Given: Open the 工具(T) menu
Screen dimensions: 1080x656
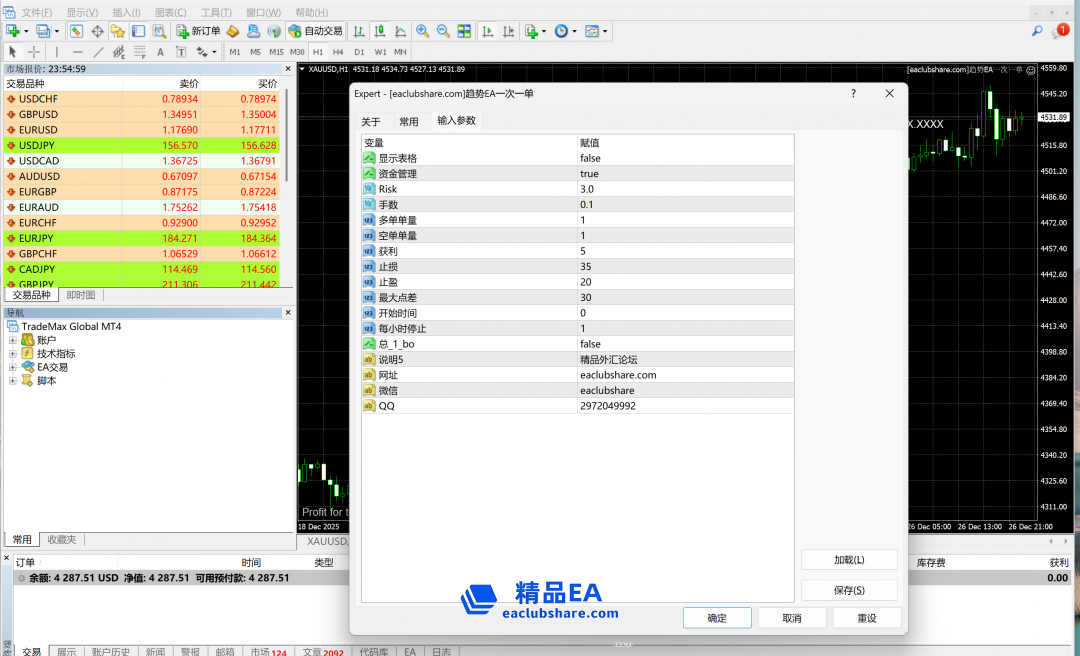Looking at the screenshot, I should click(216, 12).
